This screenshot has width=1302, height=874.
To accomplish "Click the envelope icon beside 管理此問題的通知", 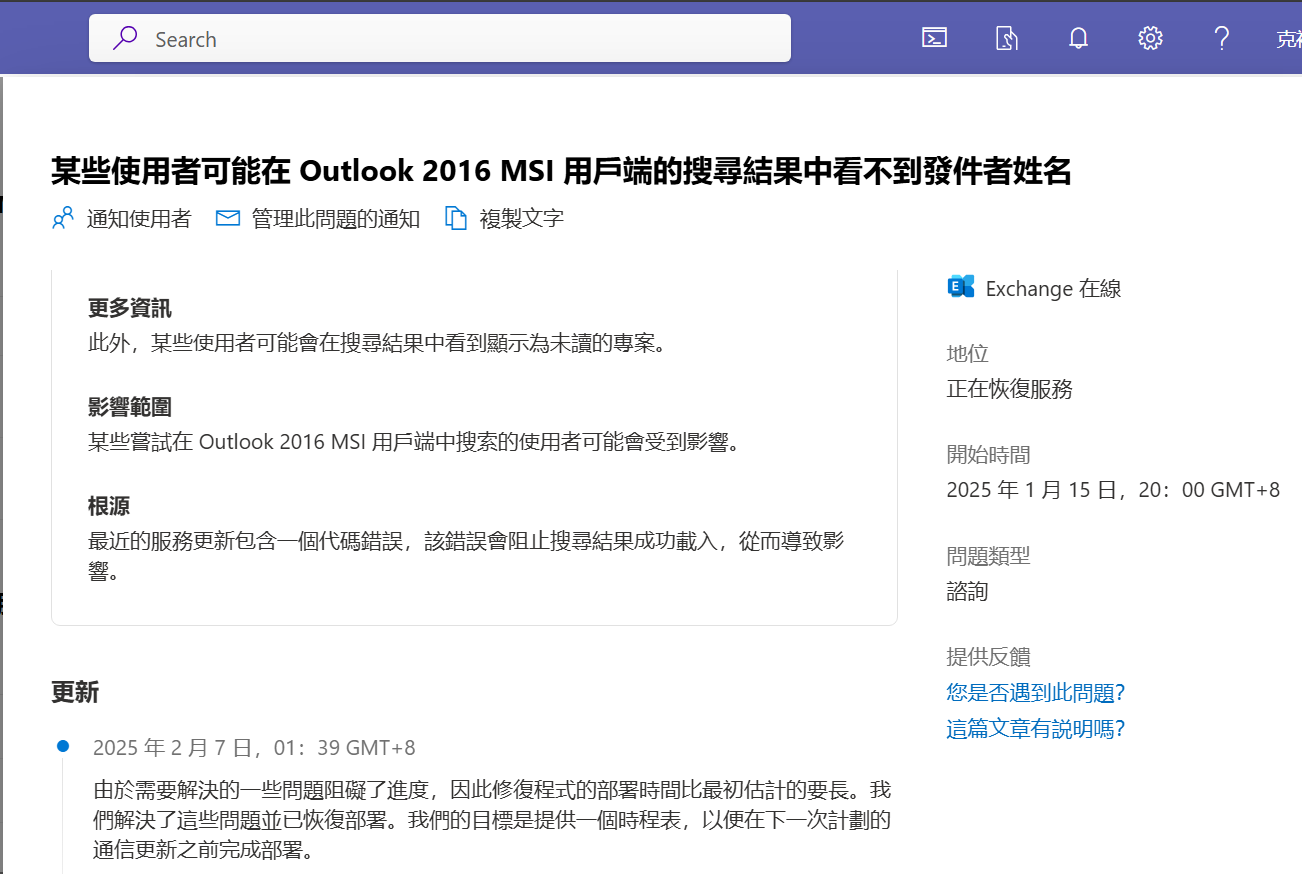I will point(228,218).
